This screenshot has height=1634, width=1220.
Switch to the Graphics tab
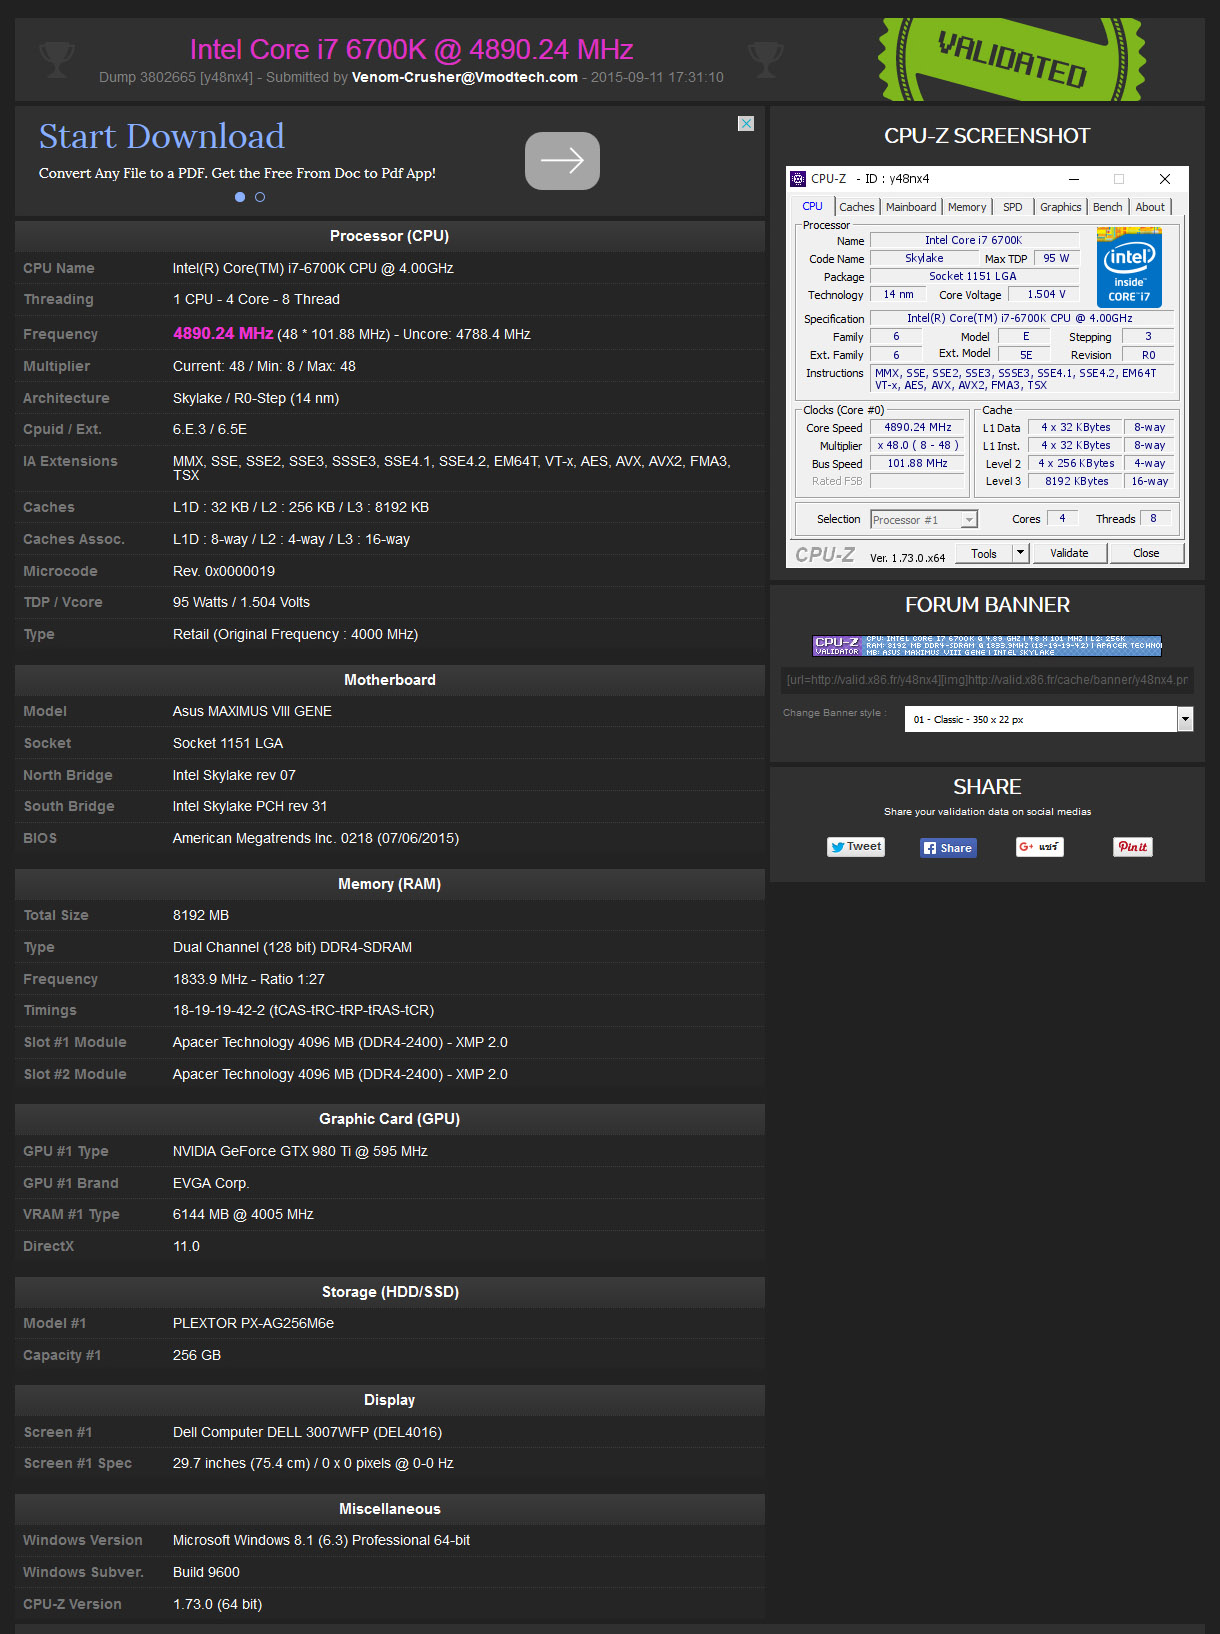tap(1061, 207)
